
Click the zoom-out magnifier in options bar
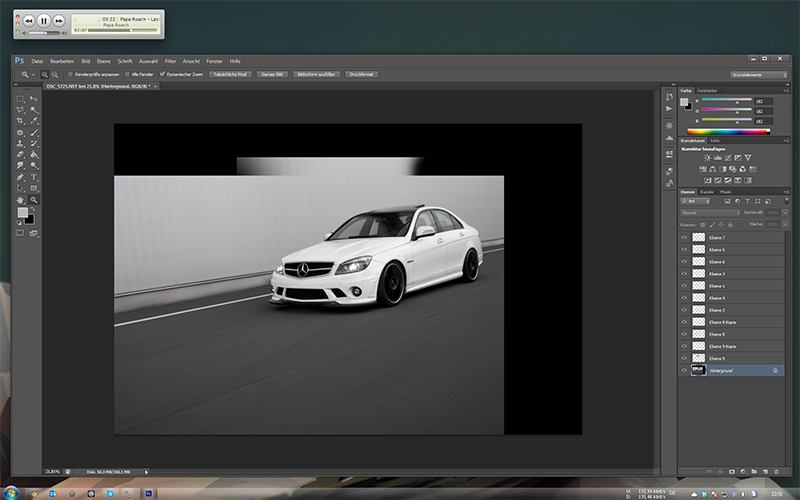[55, 74]
